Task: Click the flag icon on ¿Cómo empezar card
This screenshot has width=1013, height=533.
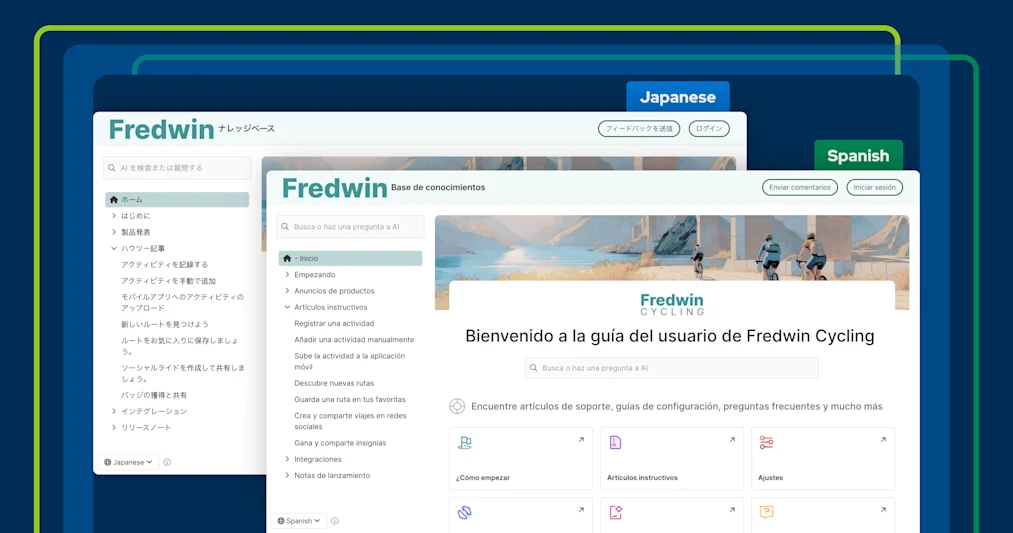Action: (x=465, y=443)
